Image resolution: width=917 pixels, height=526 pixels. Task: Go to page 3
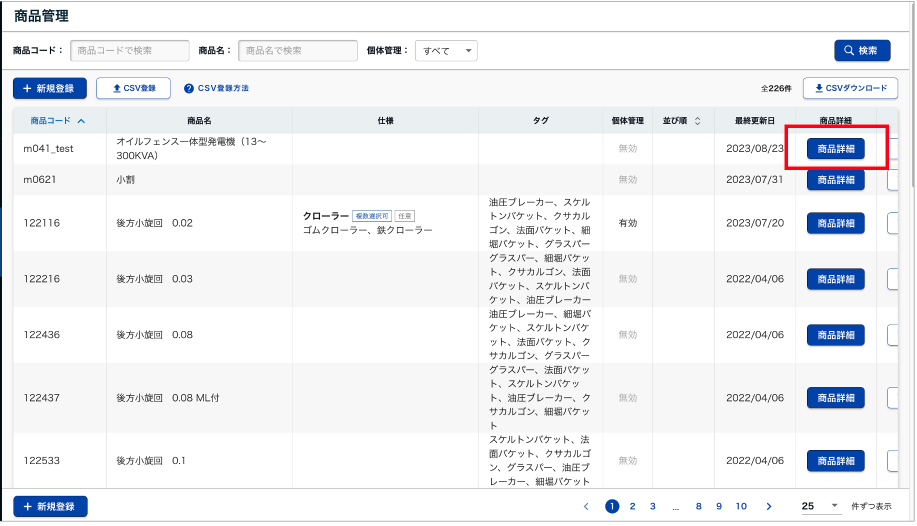(653, 506)
